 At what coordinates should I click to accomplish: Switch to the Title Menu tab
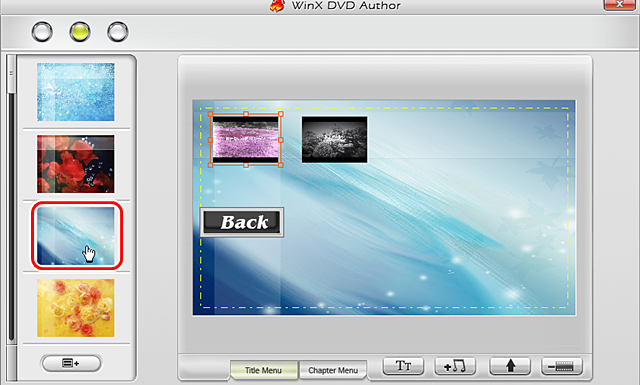[x=264, y=370]
